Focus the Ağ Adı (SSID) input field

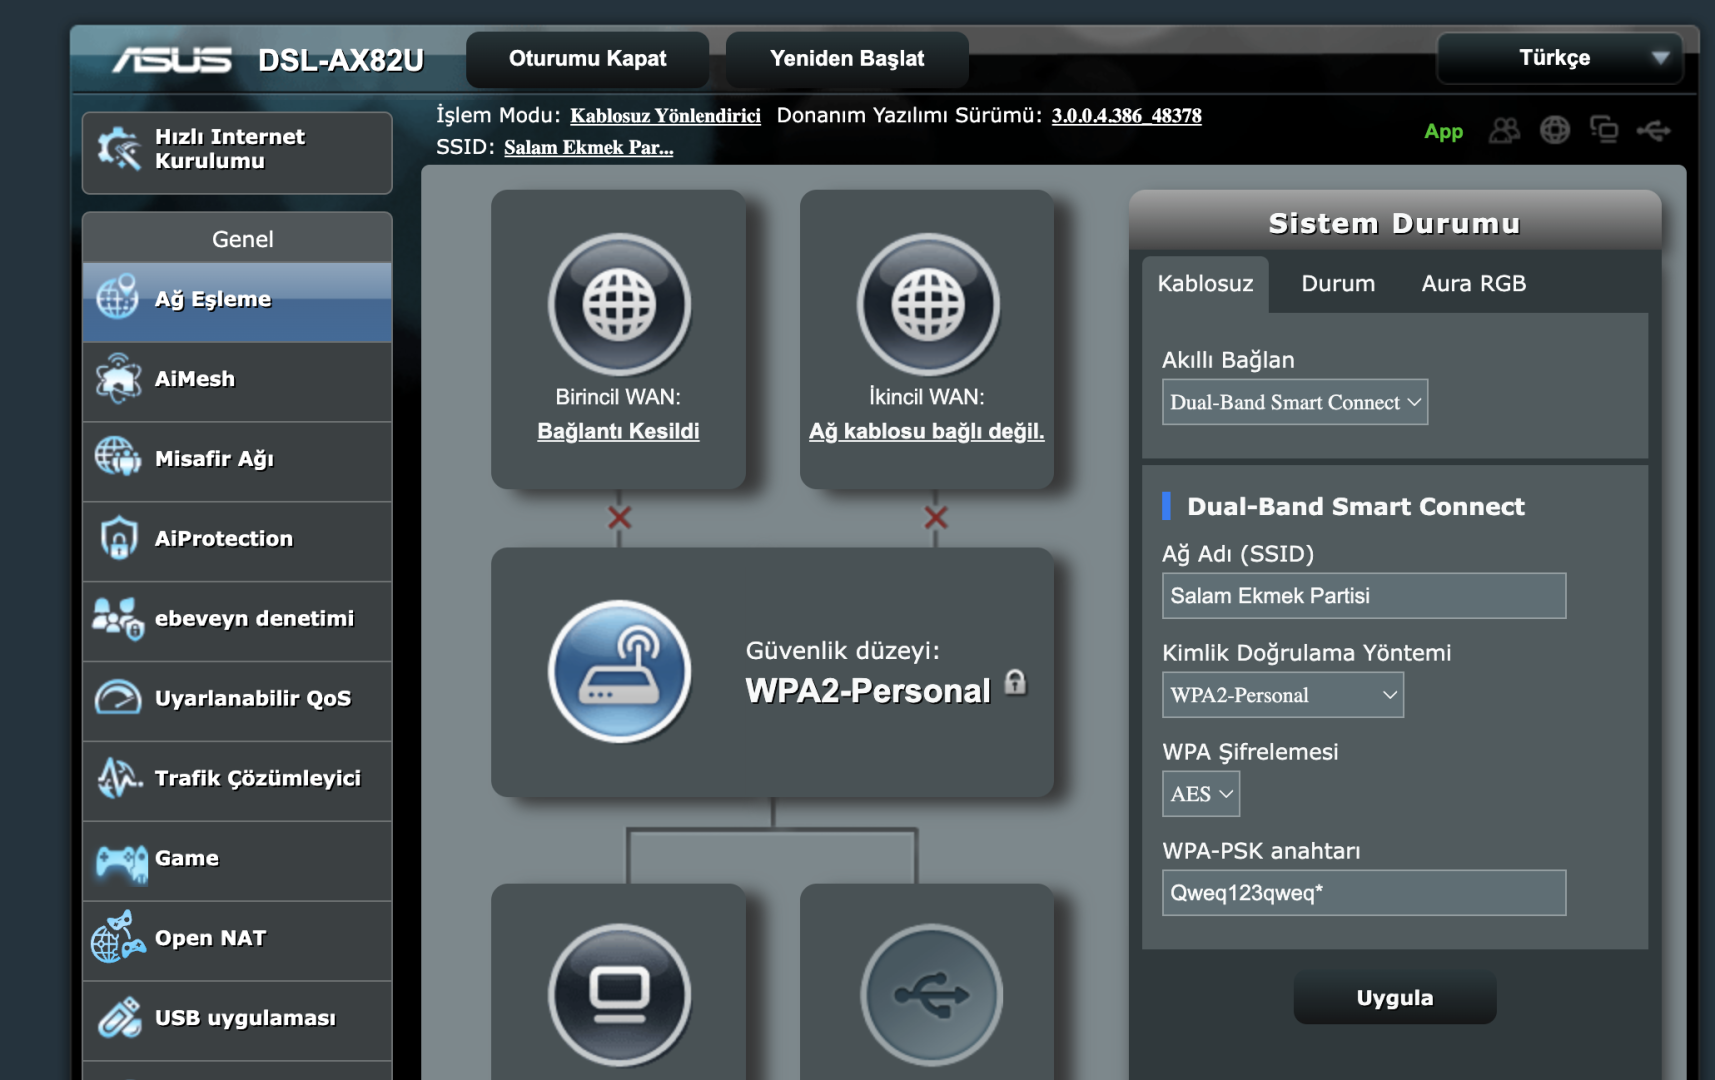tap(1364, 596)
